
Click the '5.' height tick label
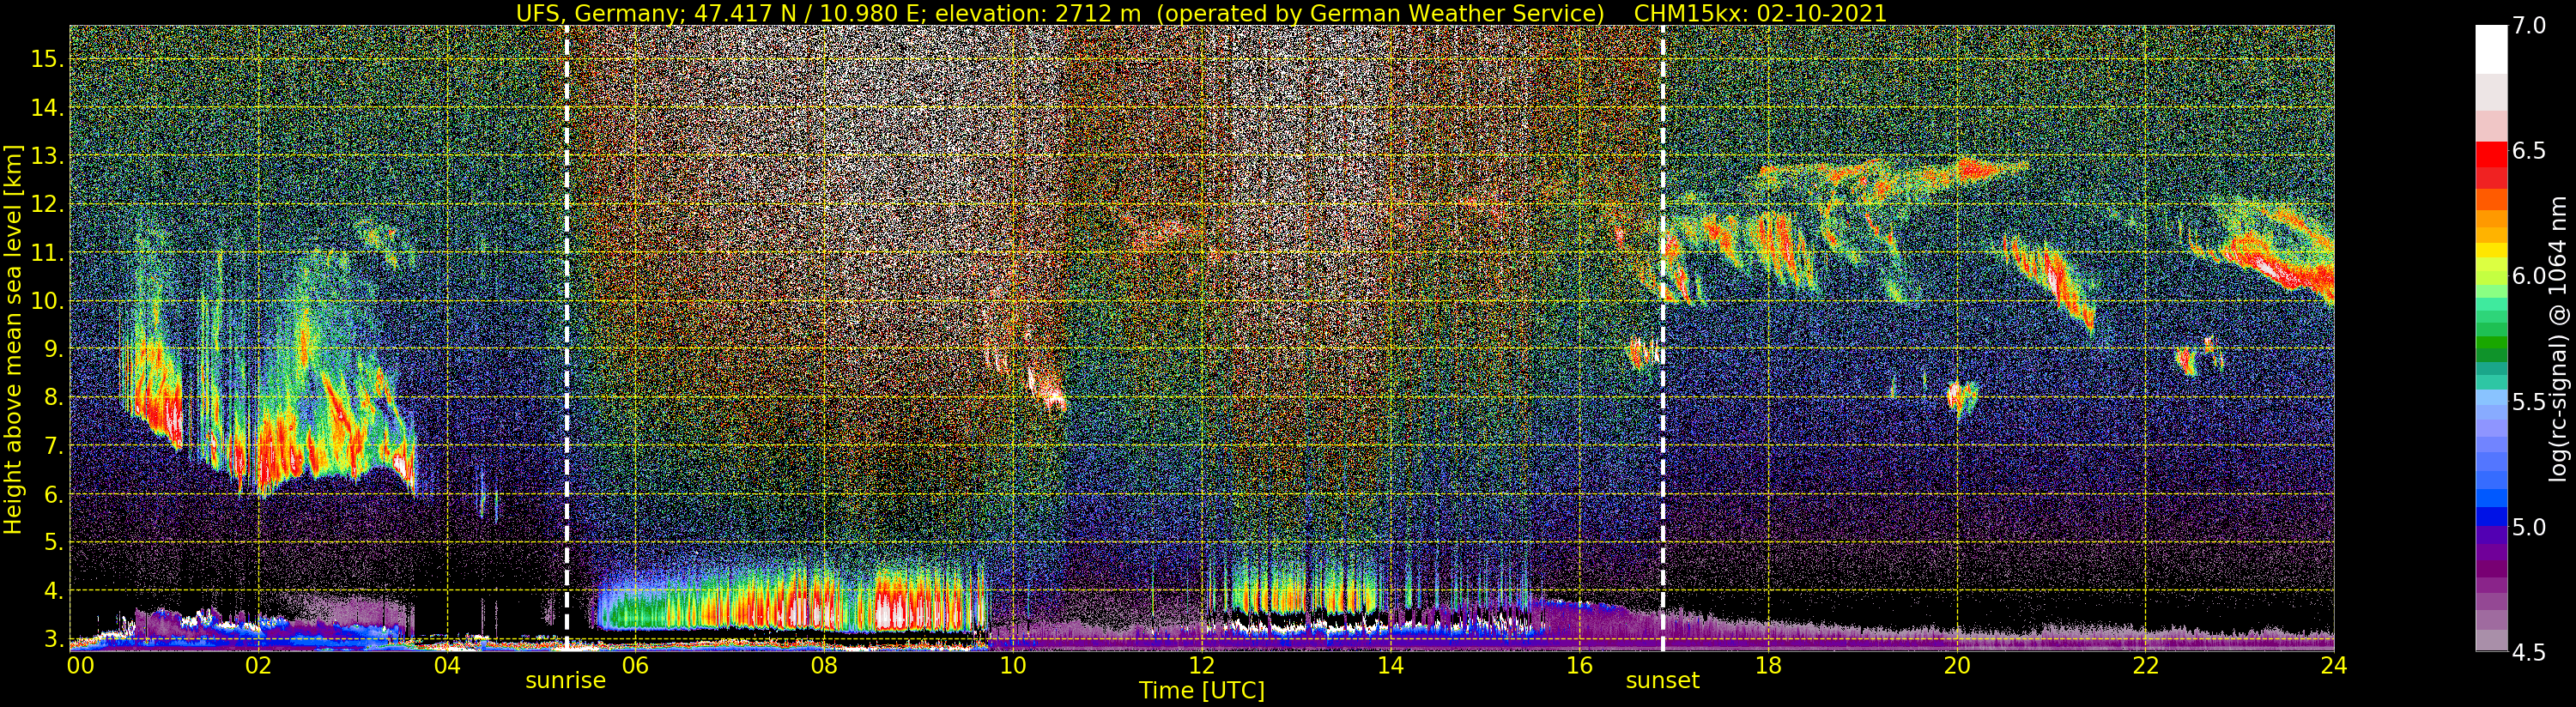[54, 542]
